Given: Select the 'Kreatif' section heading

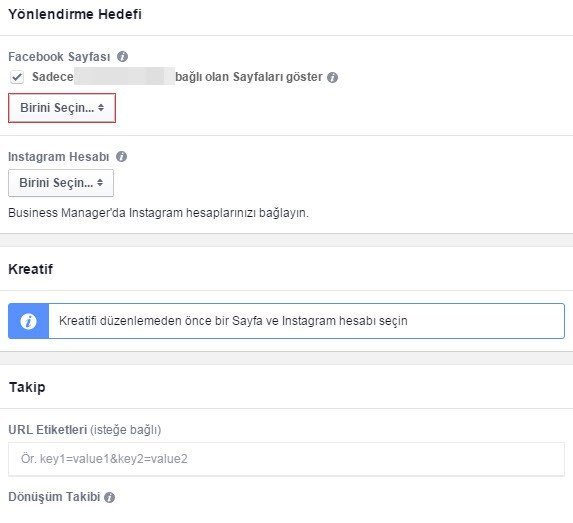Looking at the screenshot, I should (x=31, y=269).
